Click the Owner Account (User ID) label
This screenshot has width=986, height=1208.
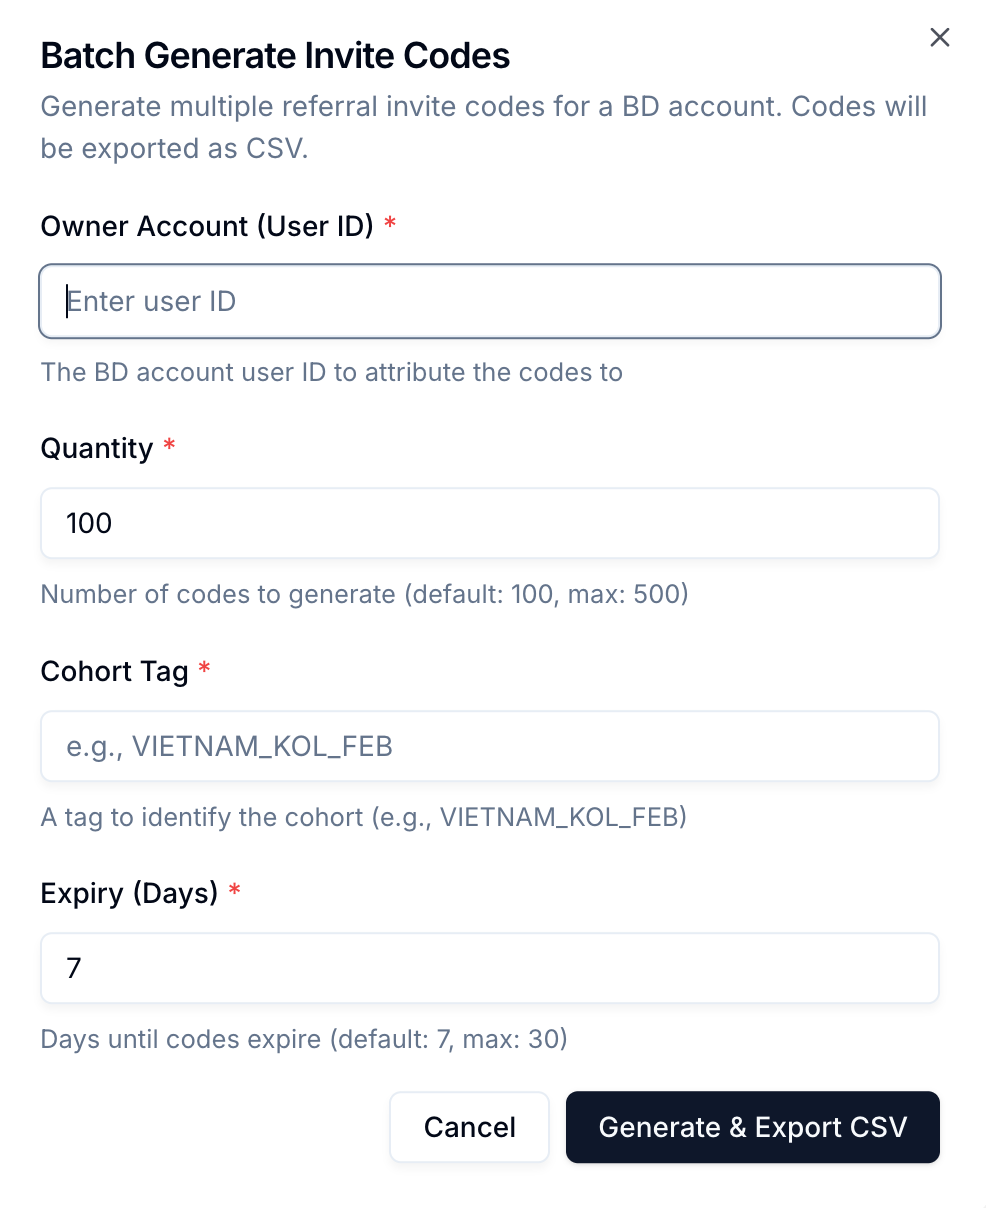[x=207, y=226]
